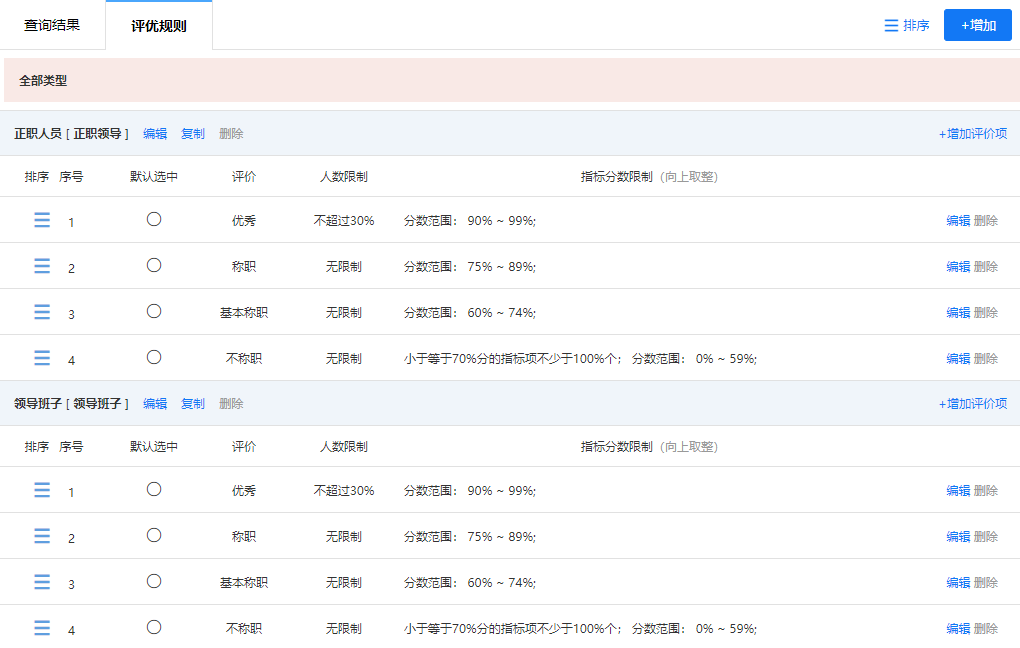
Task: Select the default radio for 称职 under 领导班子
Action: click(153, 534)
